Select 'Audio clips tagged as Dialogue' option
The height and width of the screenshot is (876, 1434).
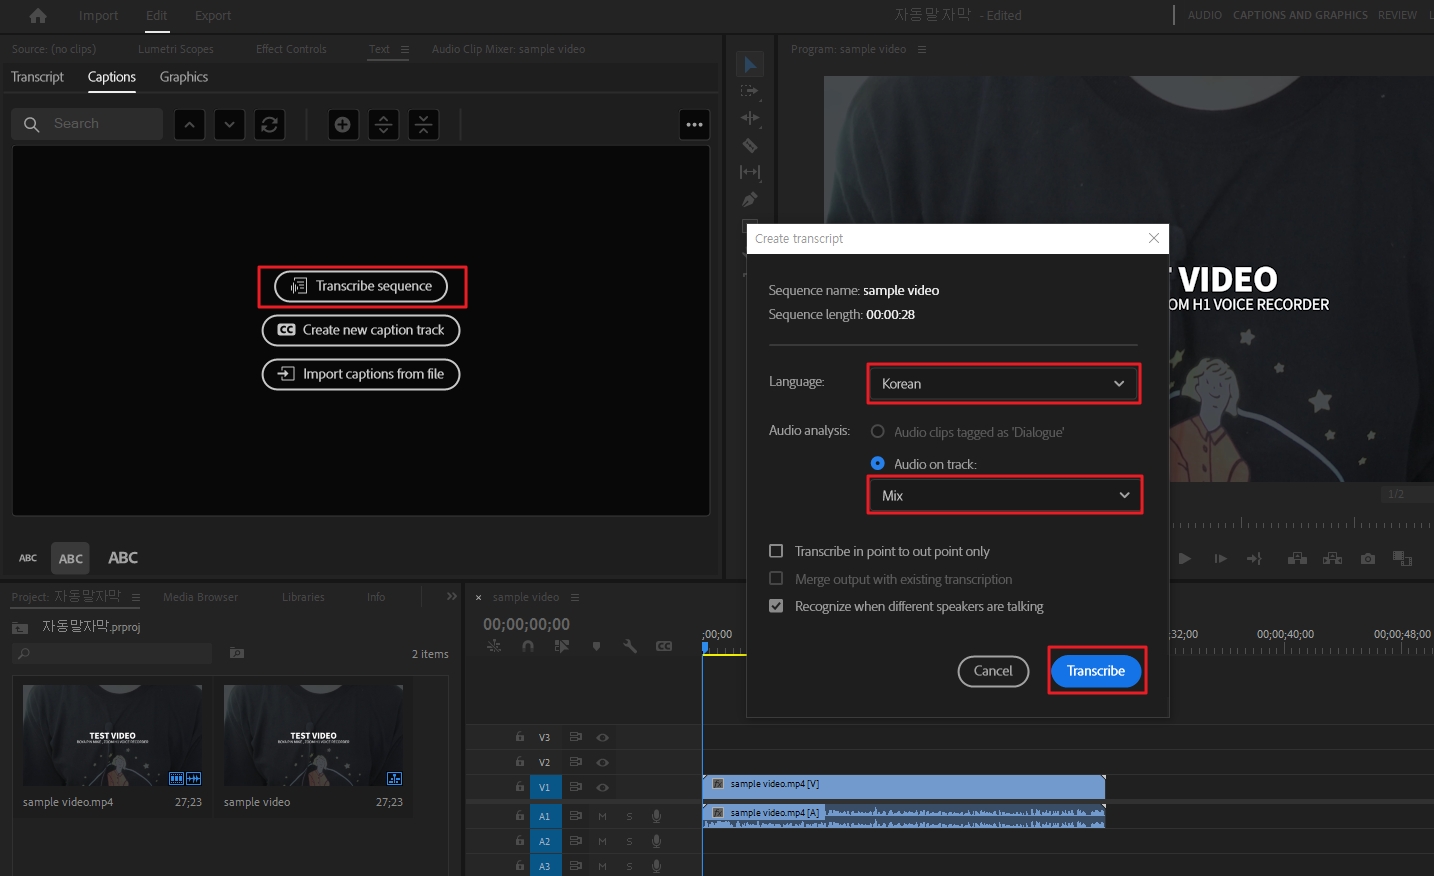pos(877,432)
